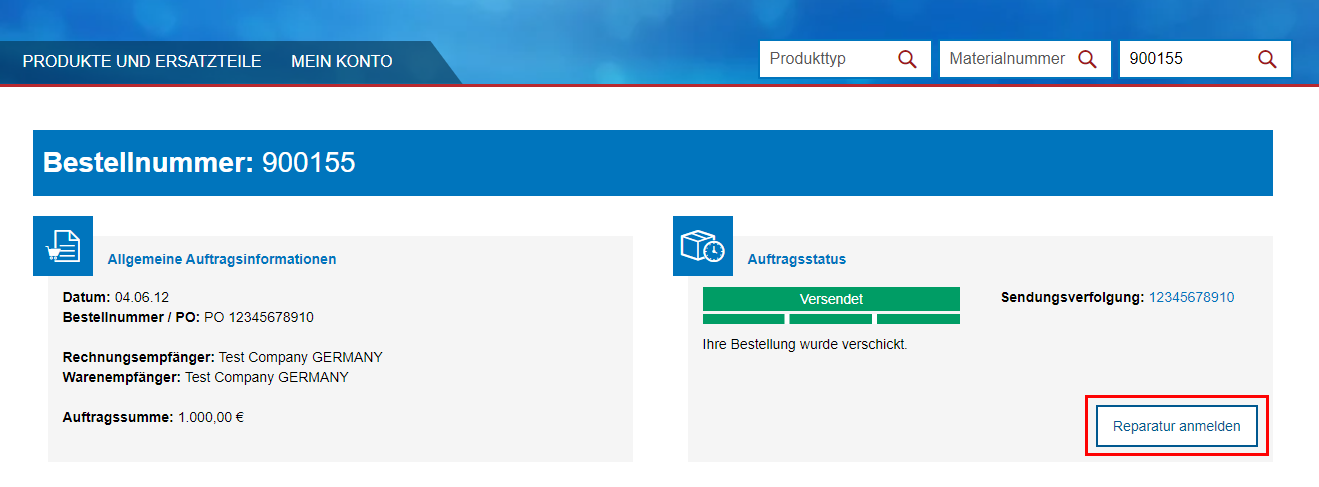Screen dimensions: 1319x487
Task: Click the Reparatur anmelden button
Action: pyautogui.click(x=1177, y=426)
